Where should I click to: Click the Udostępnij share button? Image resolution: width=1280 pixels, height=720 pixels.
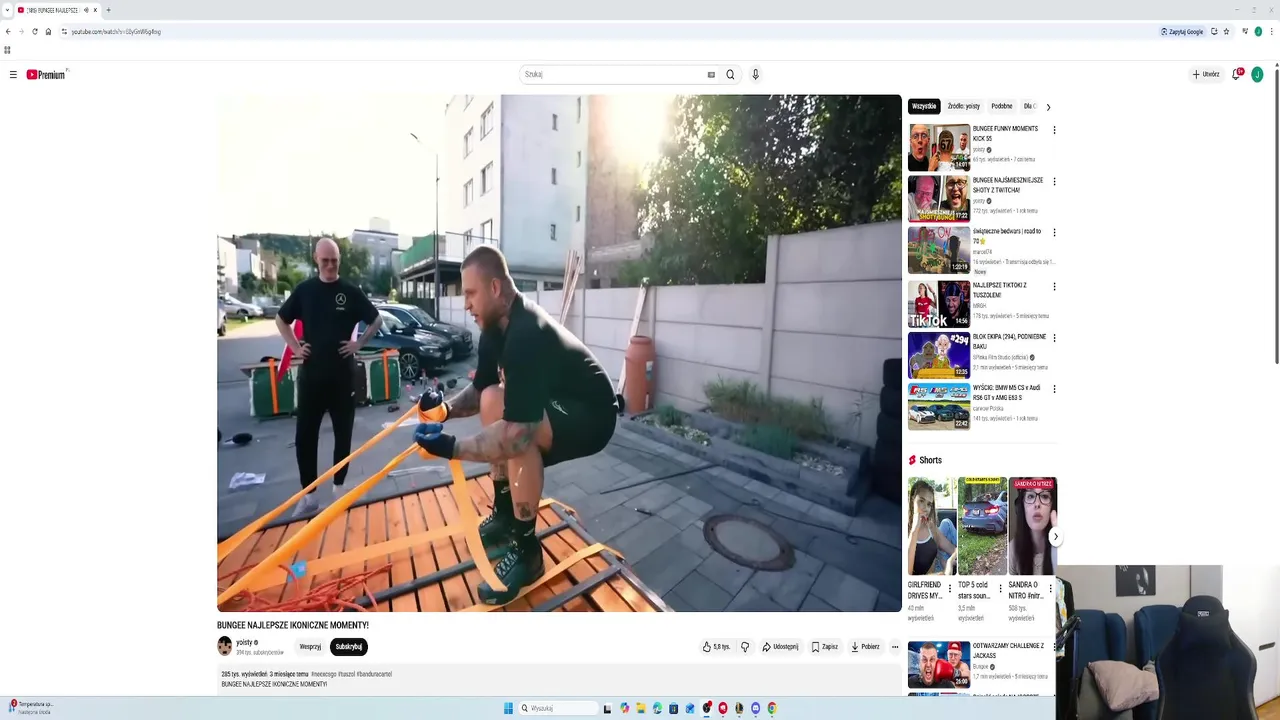coord(780,647)
